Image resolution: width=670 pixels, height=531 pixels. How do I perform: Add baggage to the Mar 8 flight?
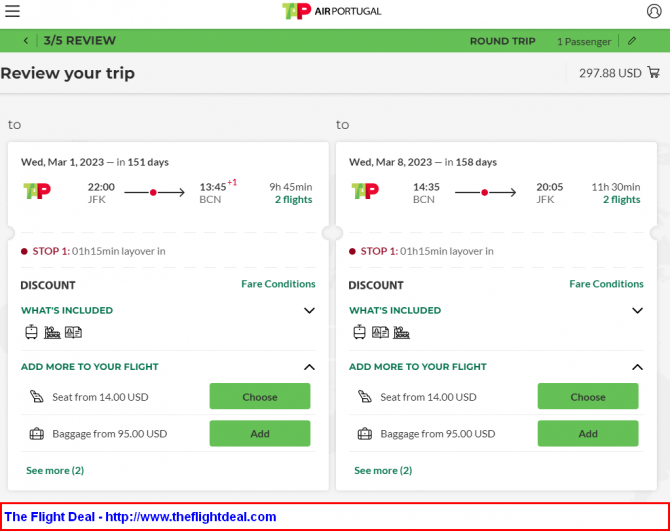588,434
